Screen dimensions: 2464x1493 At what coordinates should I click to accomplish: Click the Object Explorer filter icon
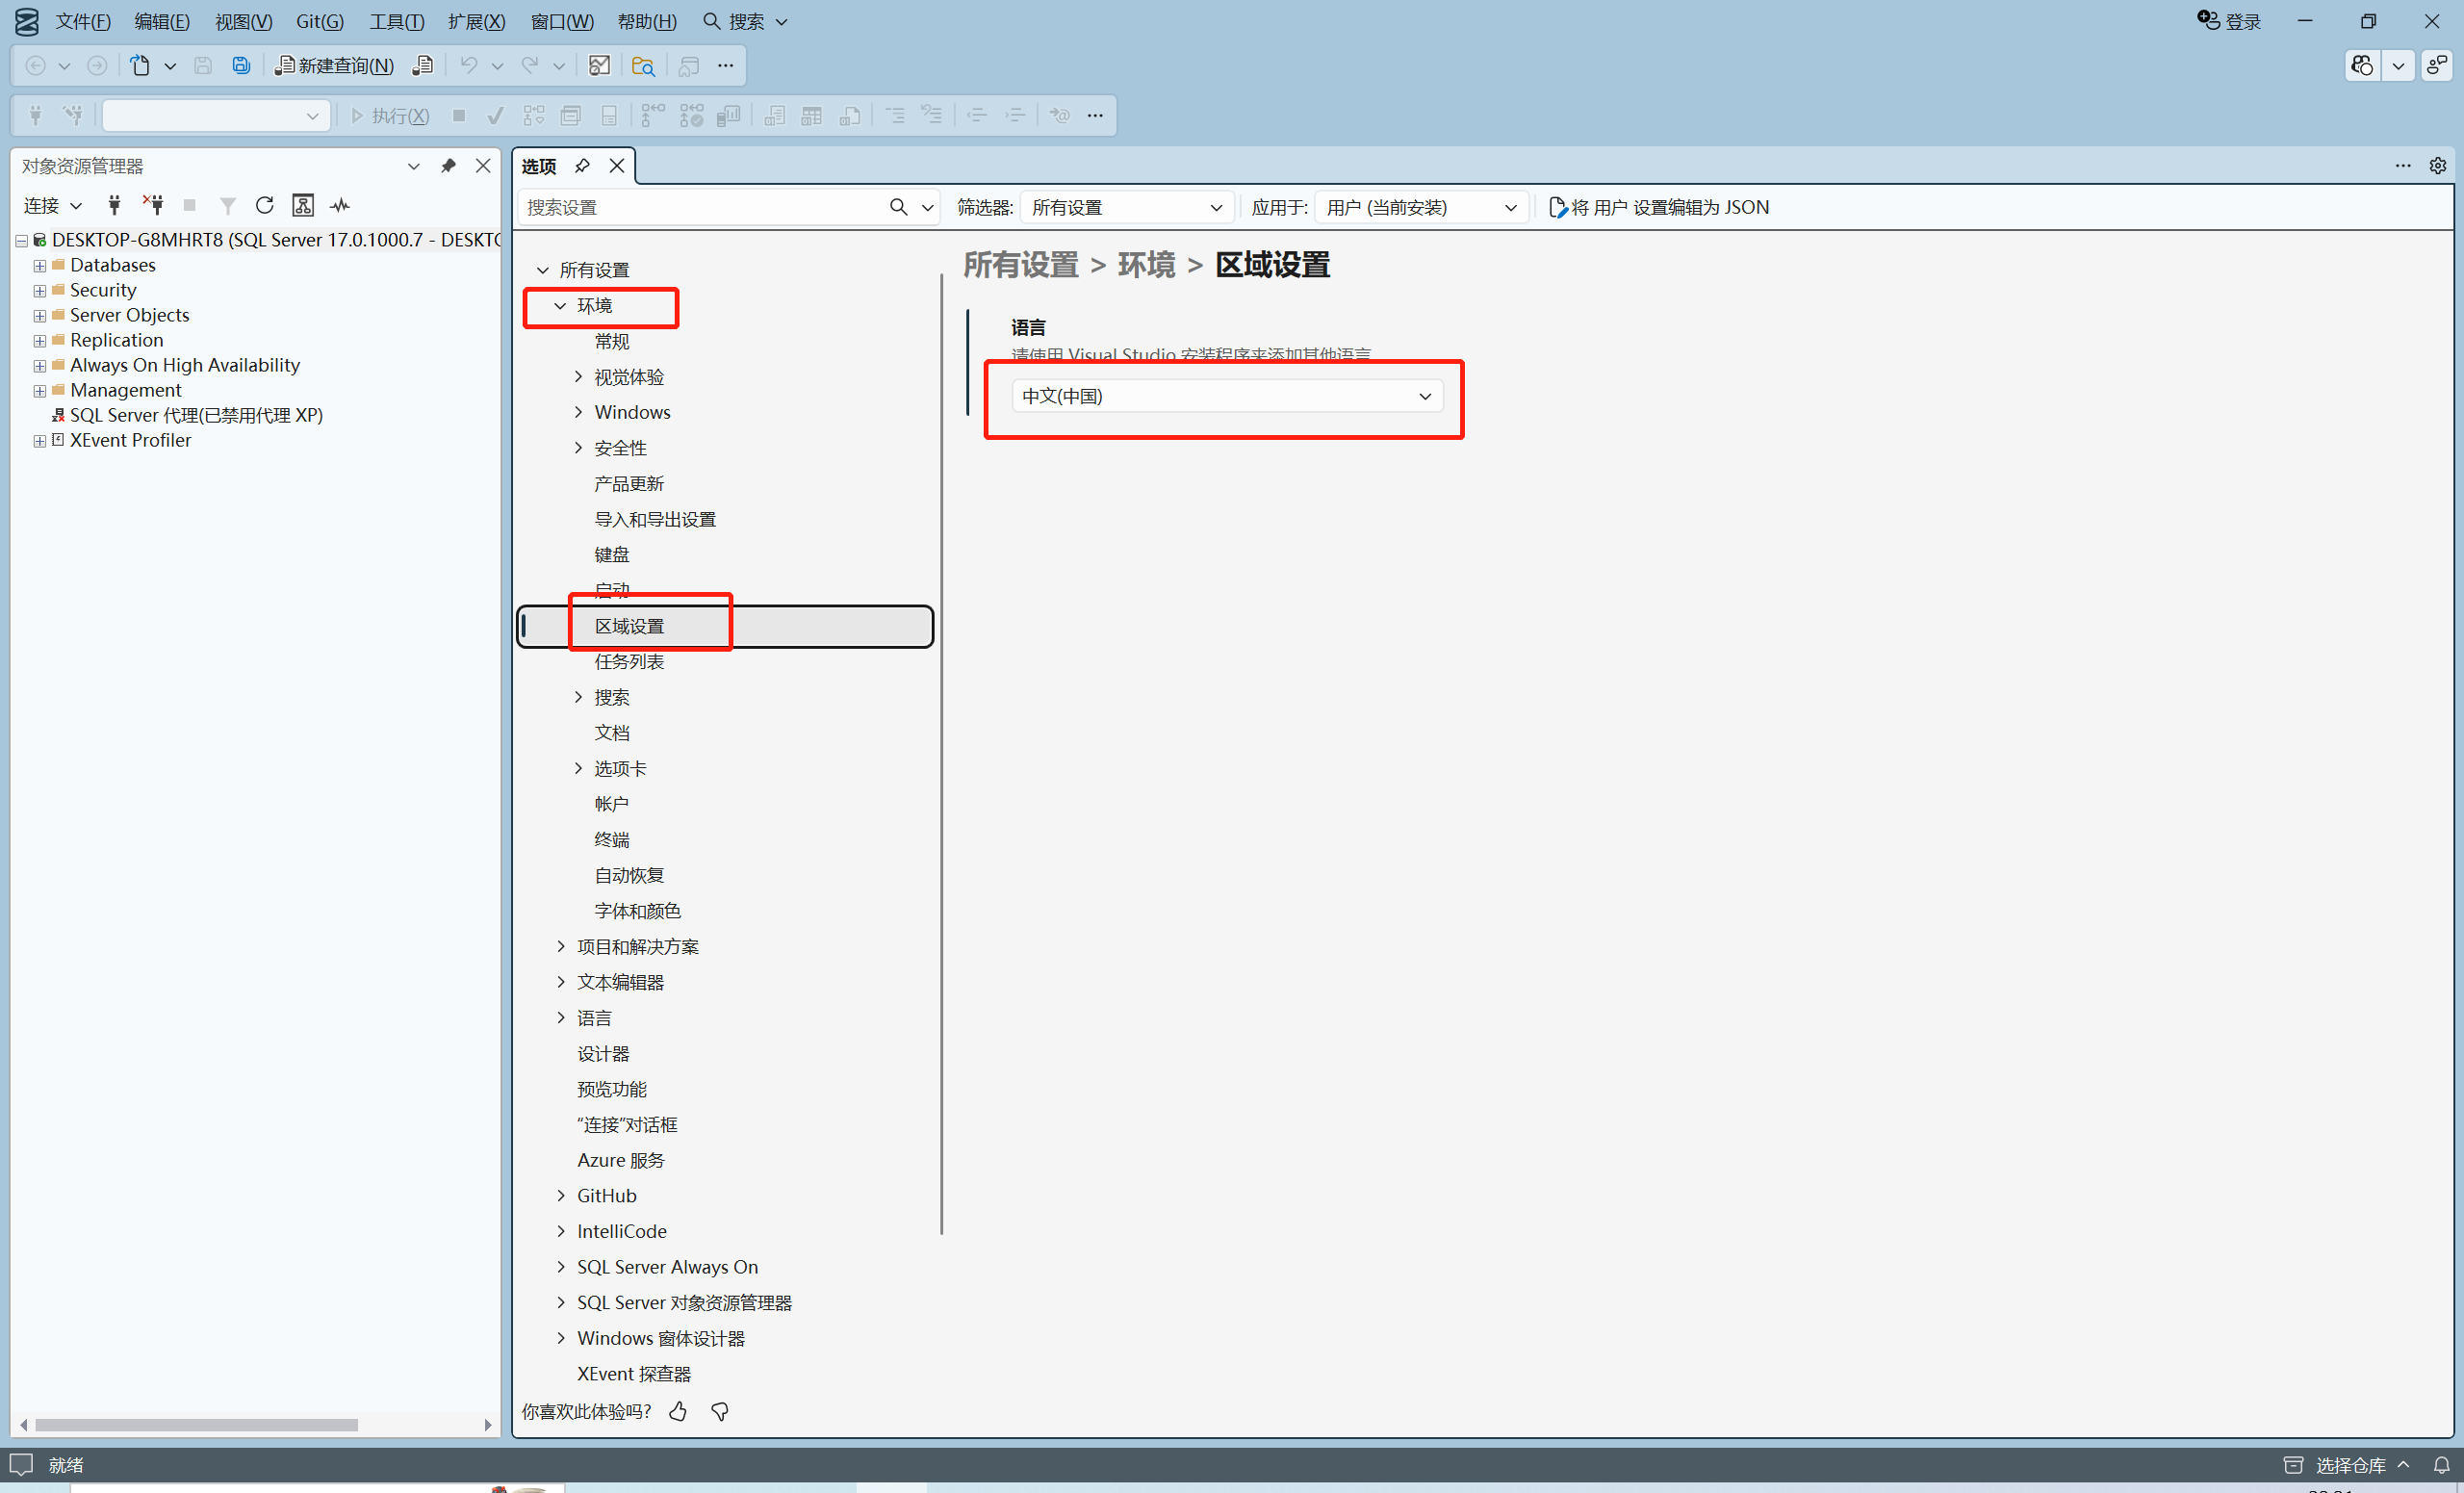(x=228, y=205)
